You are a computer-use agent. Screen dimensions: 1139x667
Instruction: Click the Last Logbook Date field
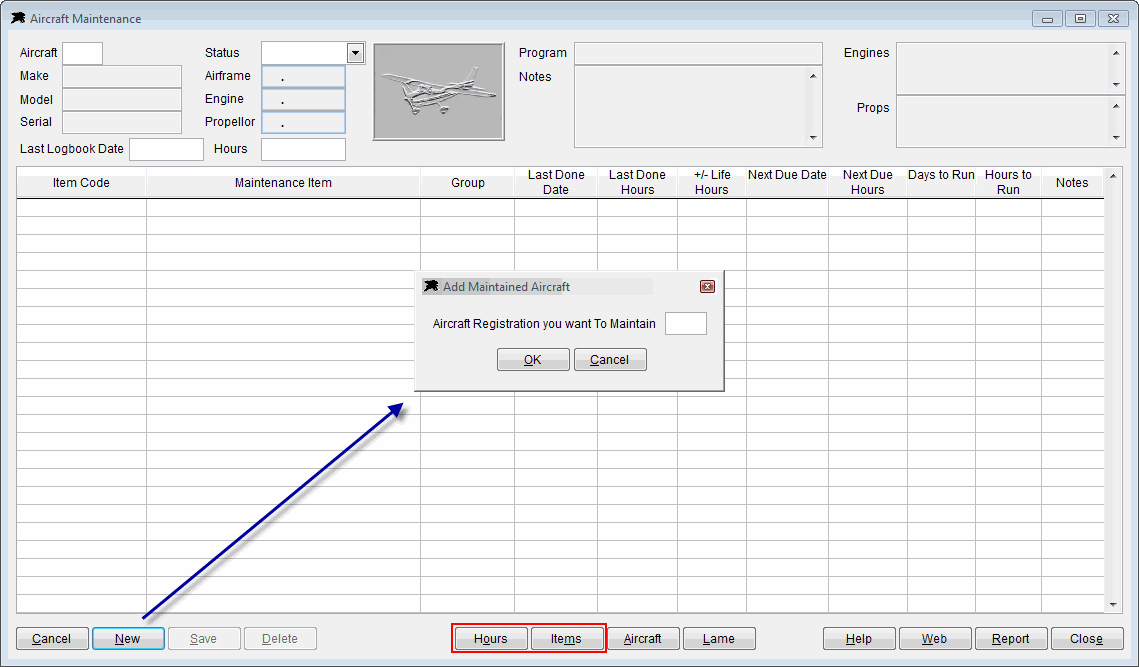pyautogui.click(x=166, y=149)
